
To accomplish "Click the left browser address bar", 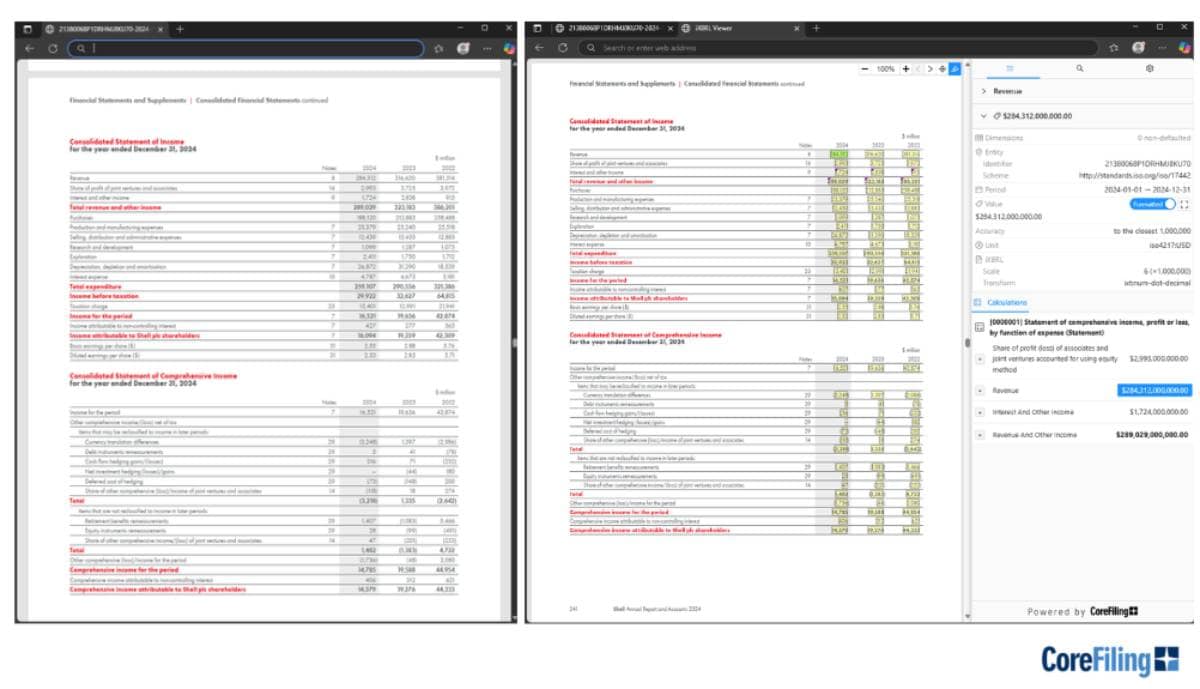I will pos(250,47).
